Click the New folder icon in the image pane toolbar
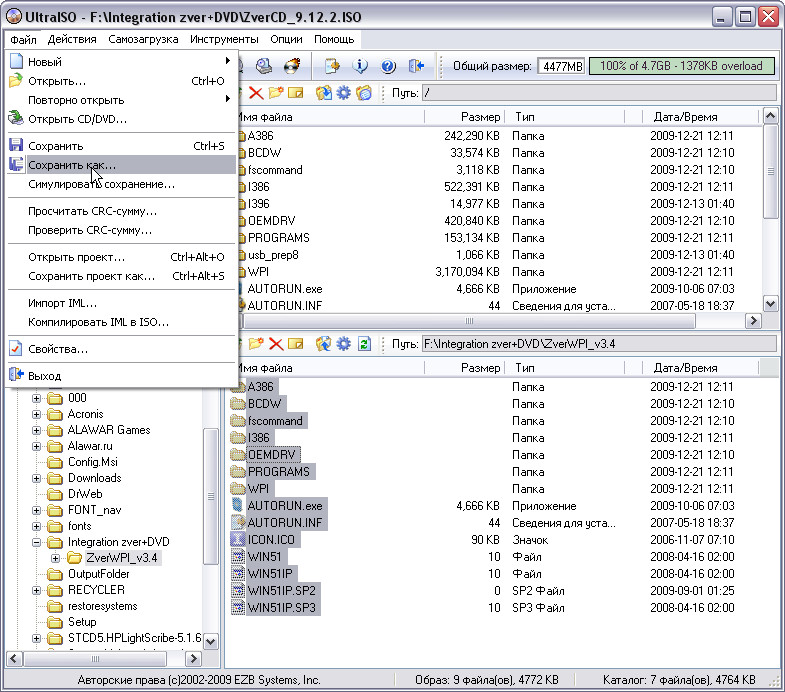The image size is (785, 692). pyautogui.click(x=276, y=93)
